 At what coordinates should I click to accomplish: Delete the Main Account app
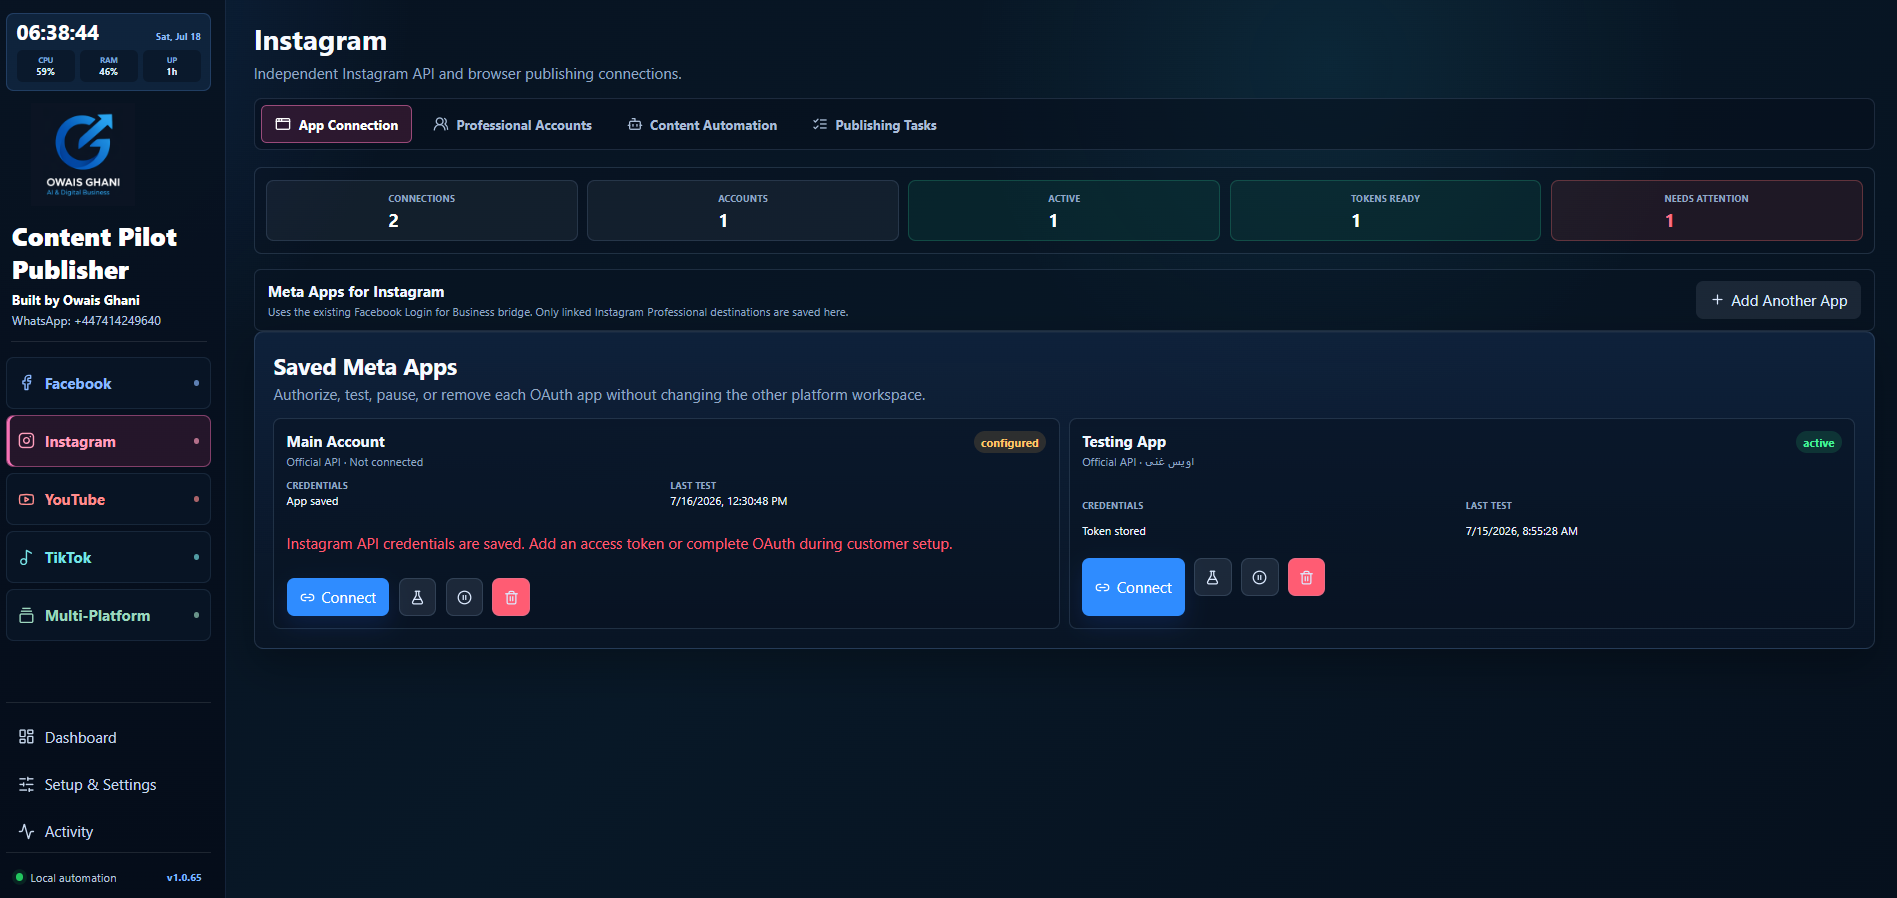[x=511, y=597]
